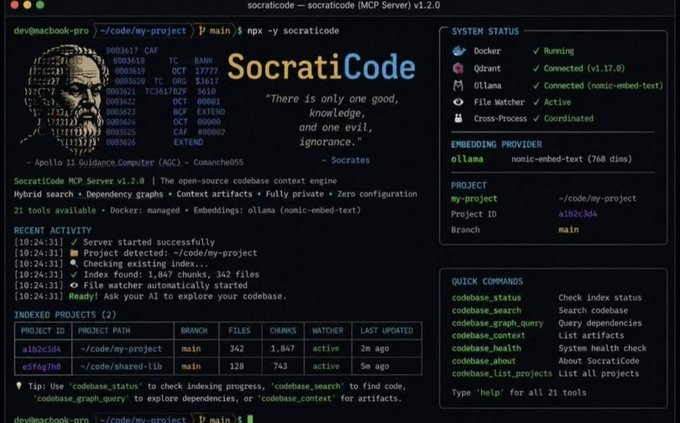
Task: Click the SYSTEM STATUS panel heading
Action: 485,31
